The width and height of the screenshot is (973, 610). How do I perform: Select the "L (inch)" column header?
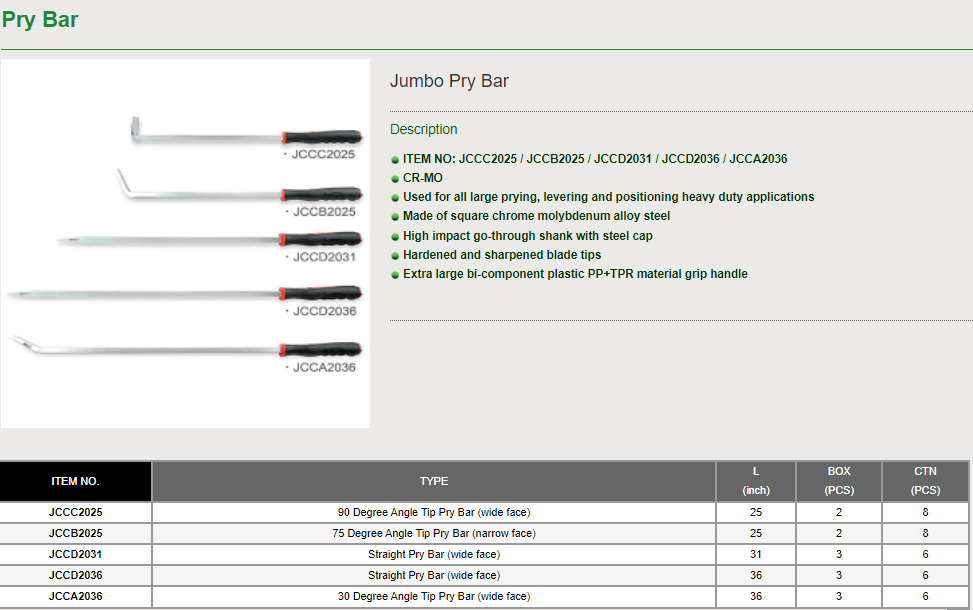coord(756,481)
